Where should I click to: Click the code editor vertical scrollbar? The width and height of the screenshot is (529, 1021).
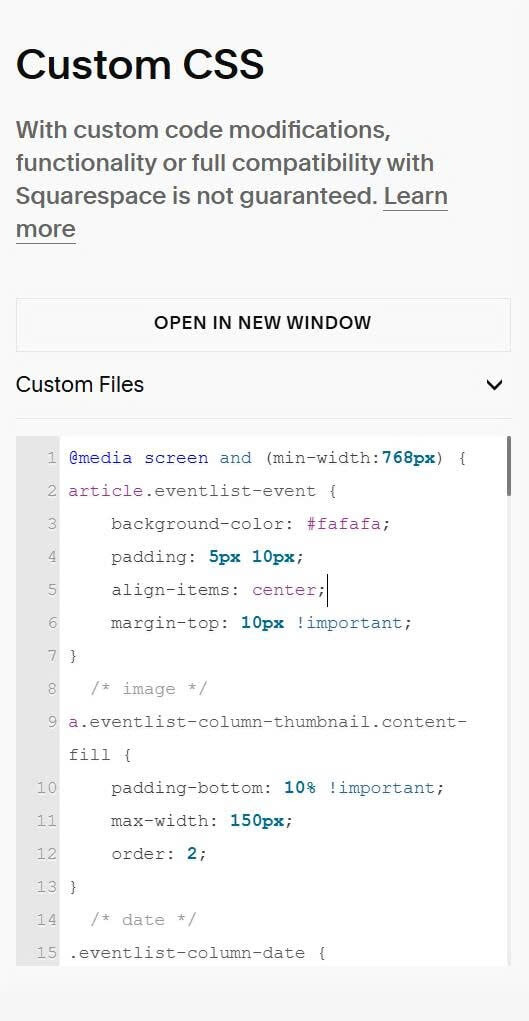click(x=508, y=466)
